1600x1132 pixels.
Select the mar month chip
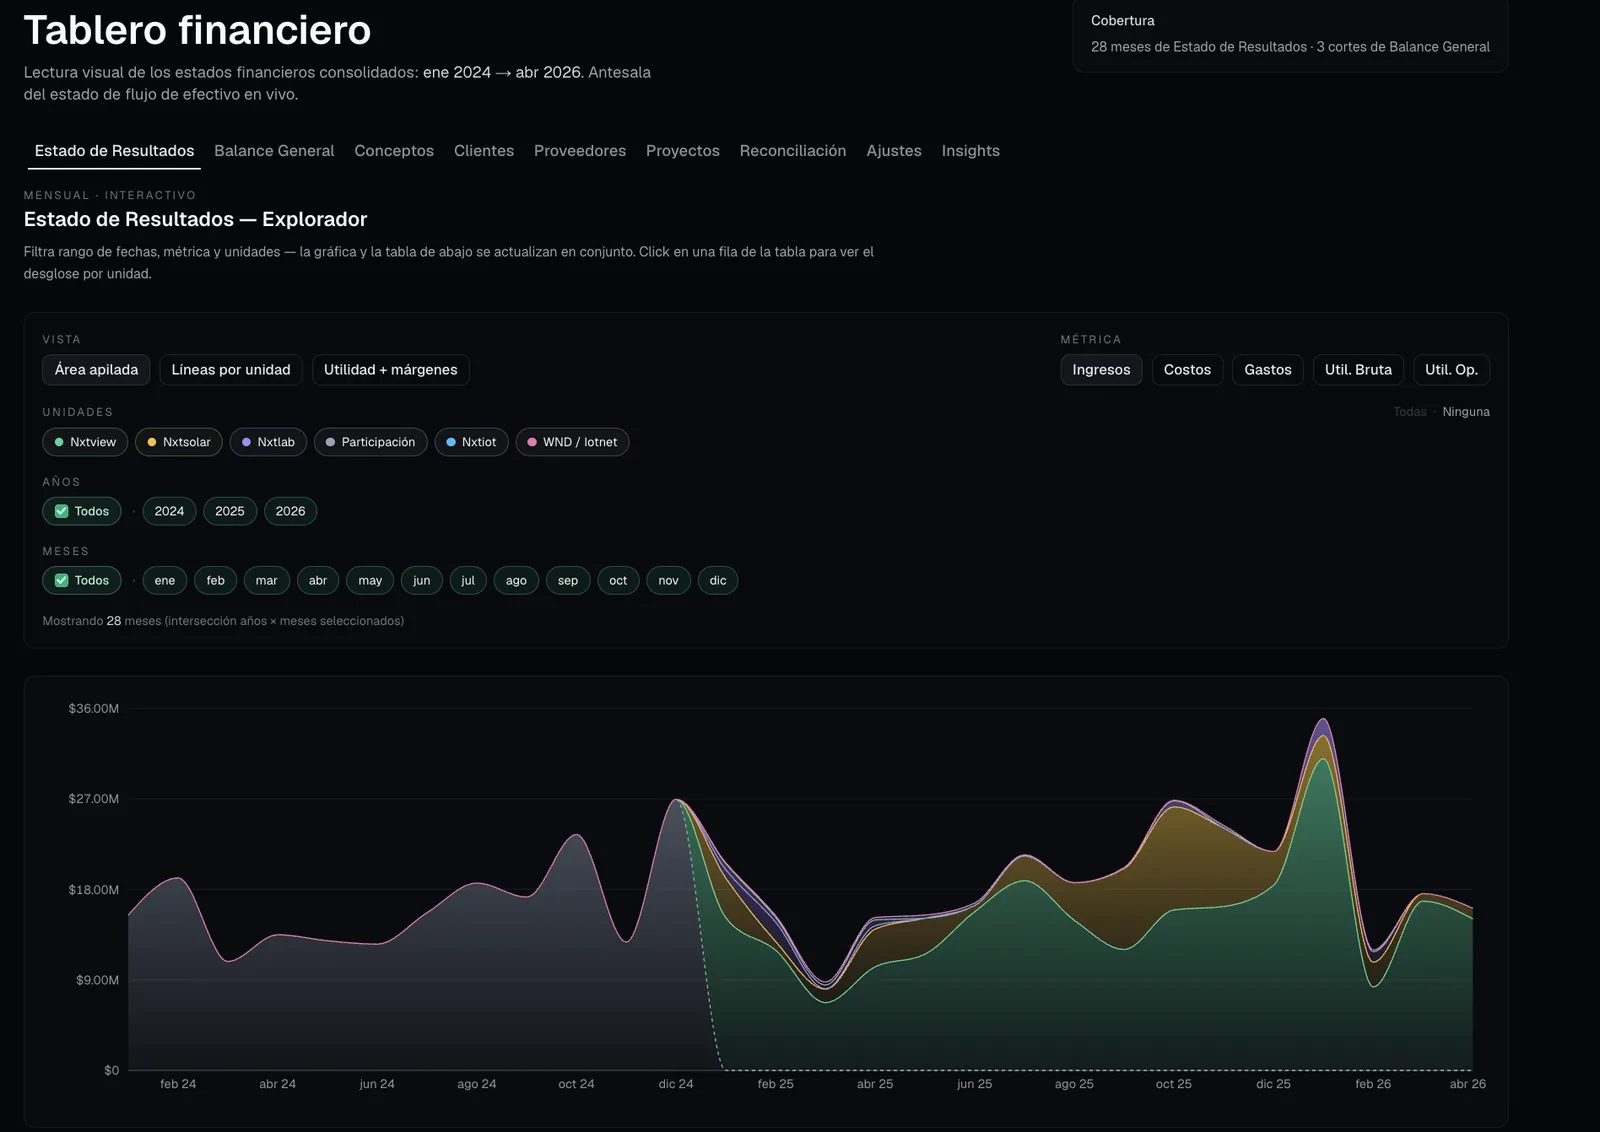267,580
